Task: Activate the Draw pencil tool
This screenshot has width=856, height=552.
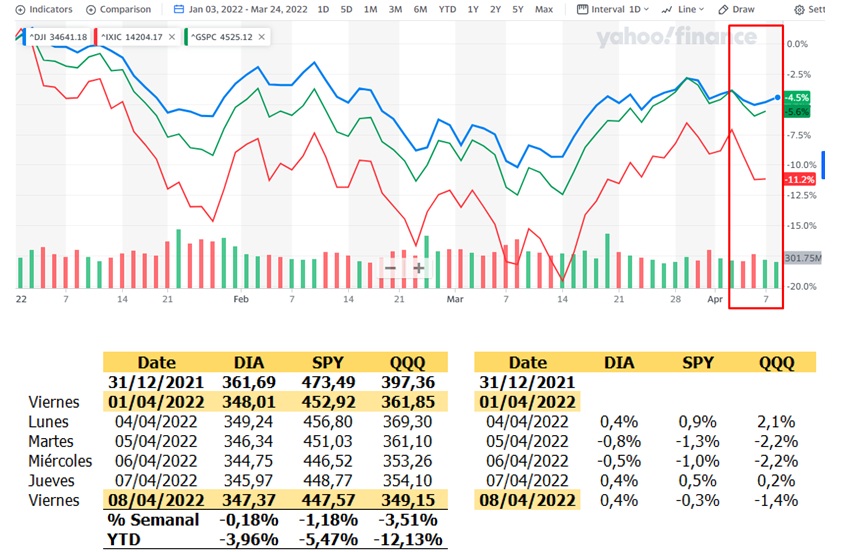Action: tap(736, 9)
